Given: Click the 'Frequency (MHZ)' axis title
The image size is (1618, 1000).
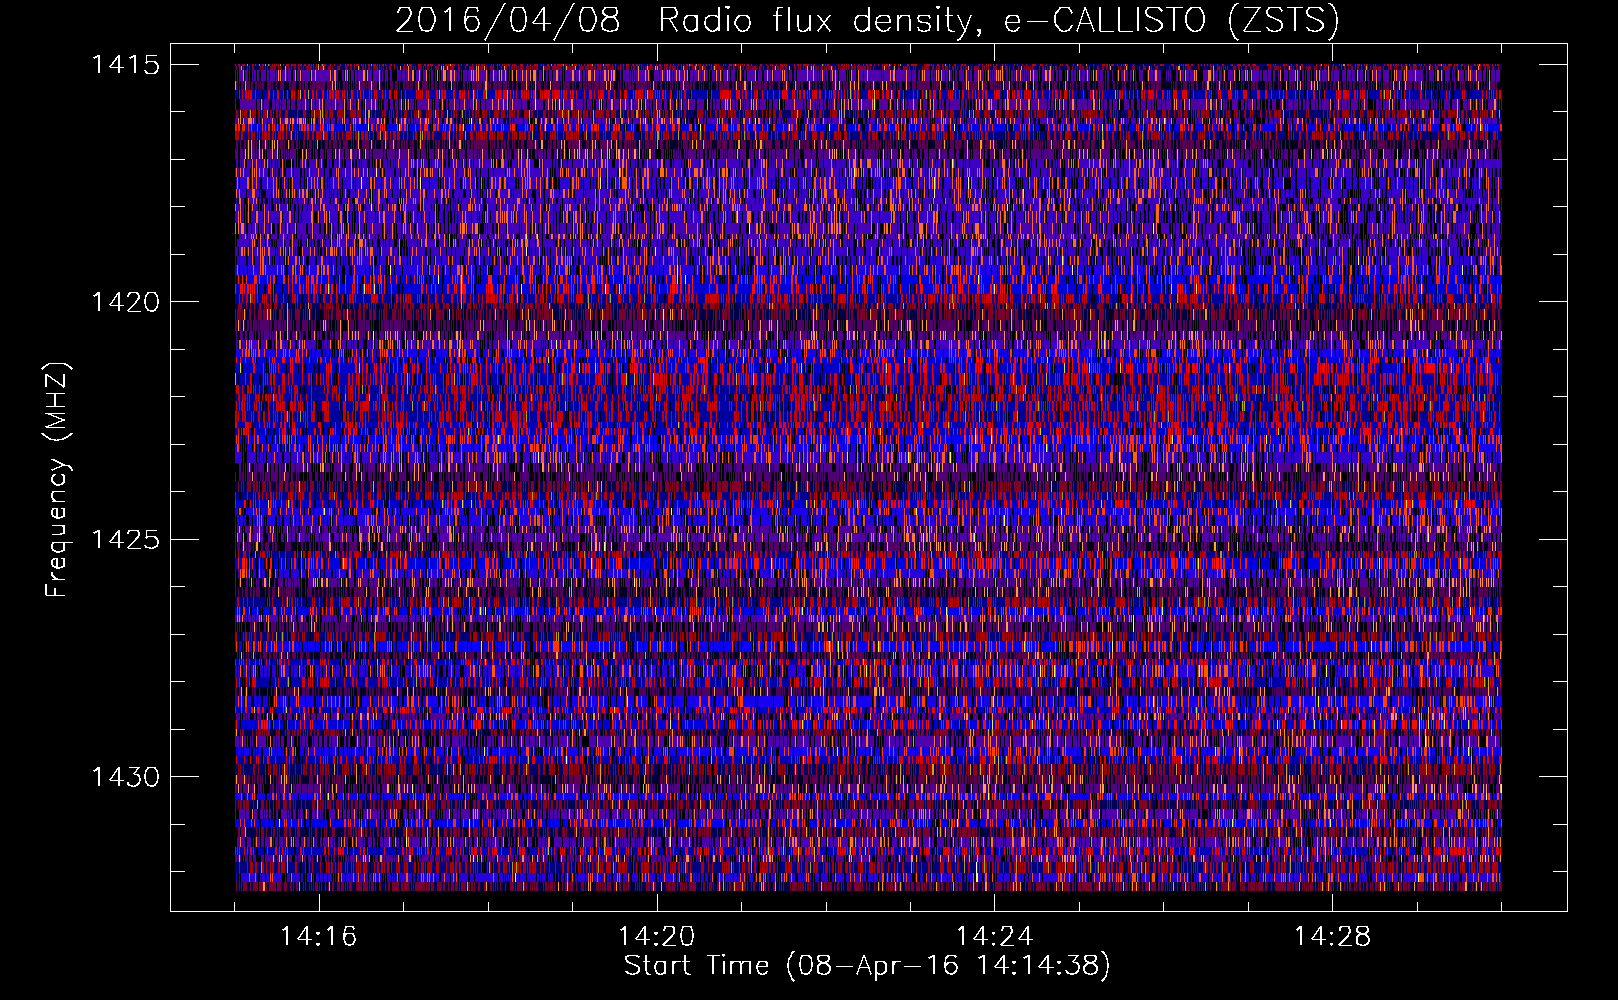Looking at the screenshot, I should [58, 480].
